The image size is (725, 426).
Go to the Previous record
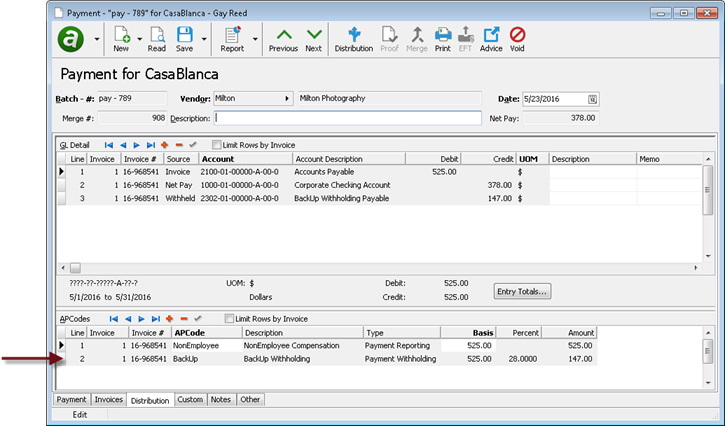(x=283, y=40)
